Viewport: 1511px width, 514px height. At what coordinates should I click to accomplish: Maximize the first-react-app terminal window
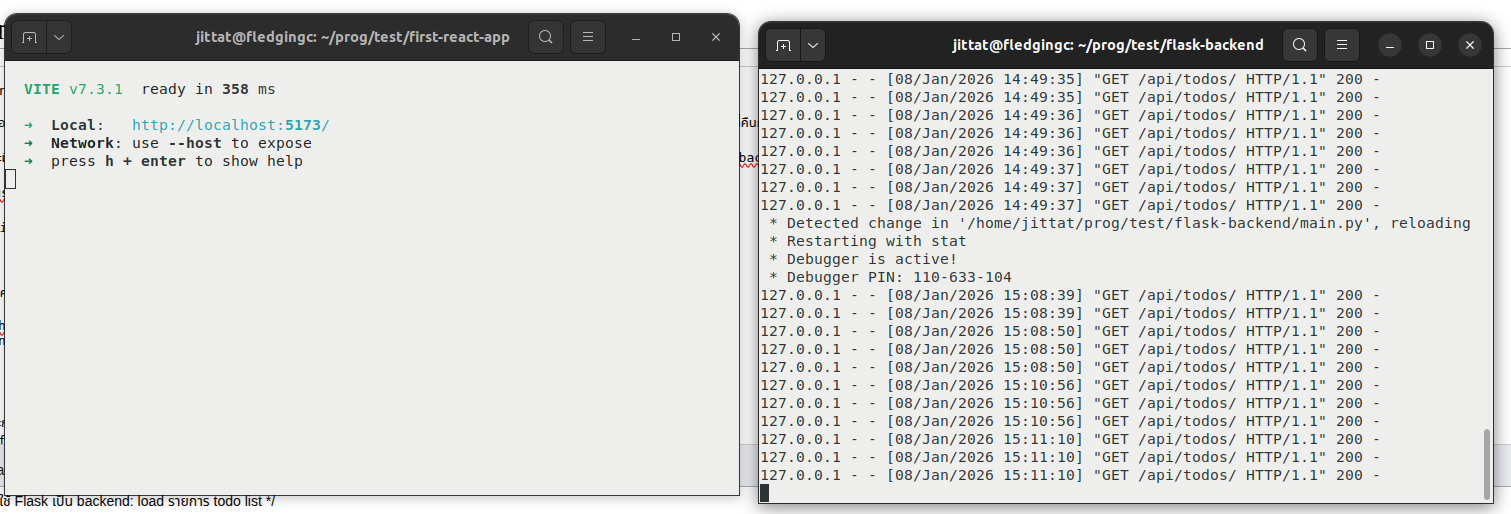coord(676,37)
